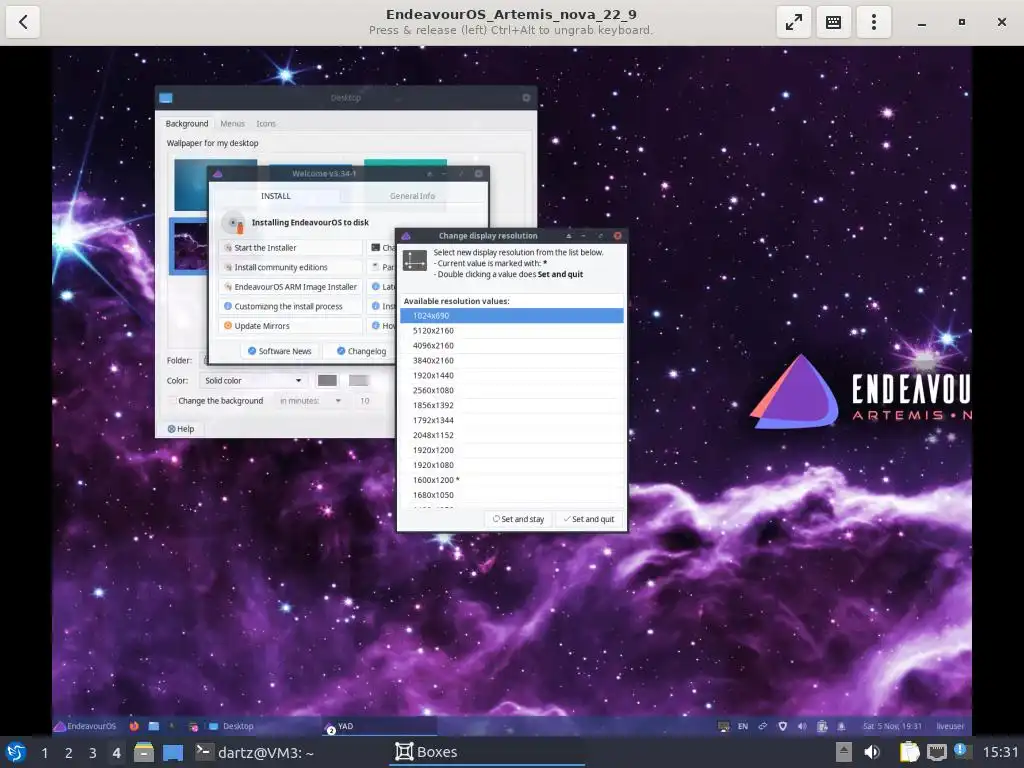1024x768 pixels.
Task: Select resolution 1024x690
Action: (x=511, y=315)
